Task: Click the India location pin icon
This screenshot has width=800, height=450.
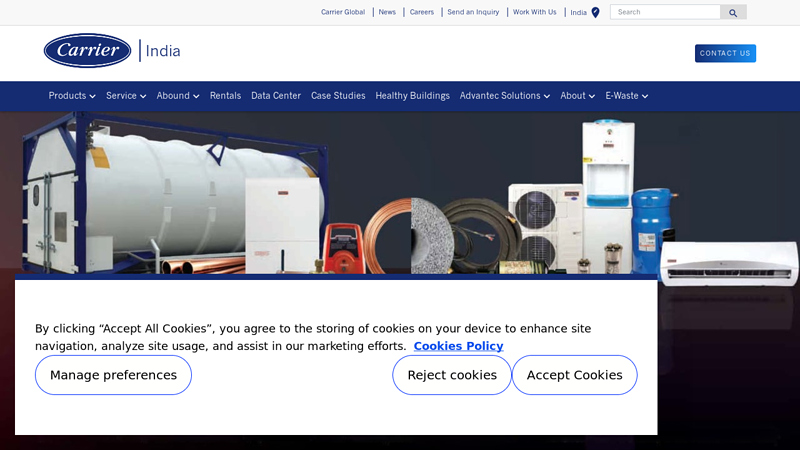Action: [595, 12]
